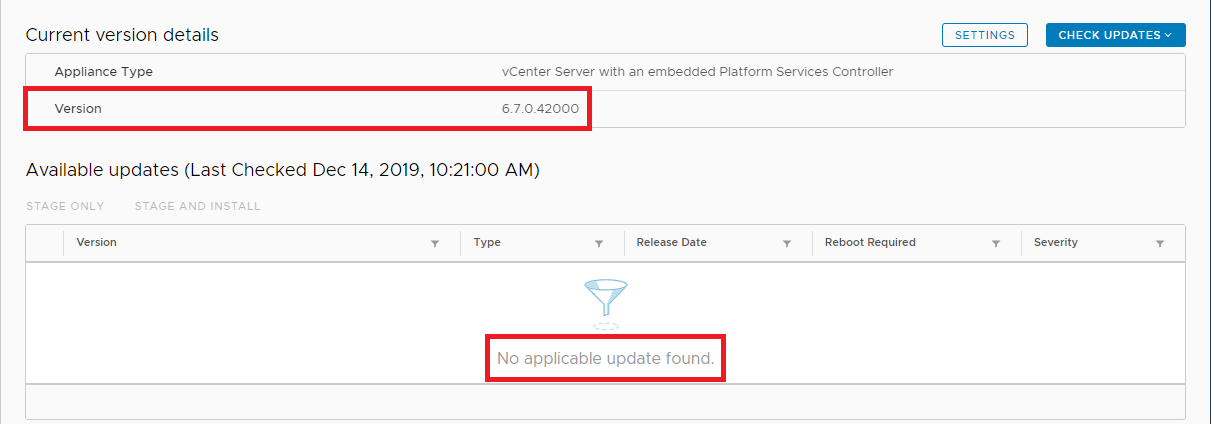
Task: Sort by Reboot Required column header
Action: tap(870, 242)
